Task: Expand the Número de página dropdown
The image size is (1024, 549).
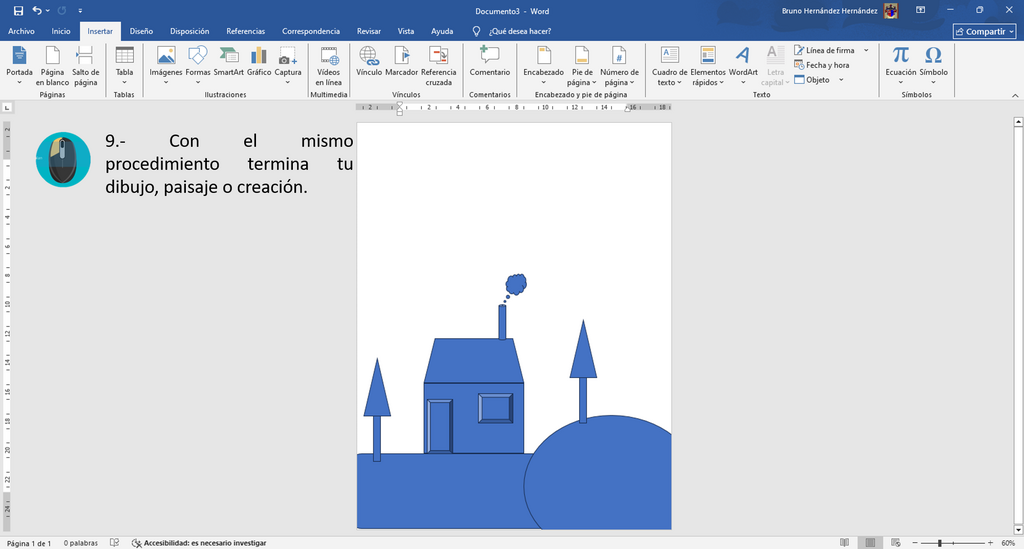Action: (619, 66)
